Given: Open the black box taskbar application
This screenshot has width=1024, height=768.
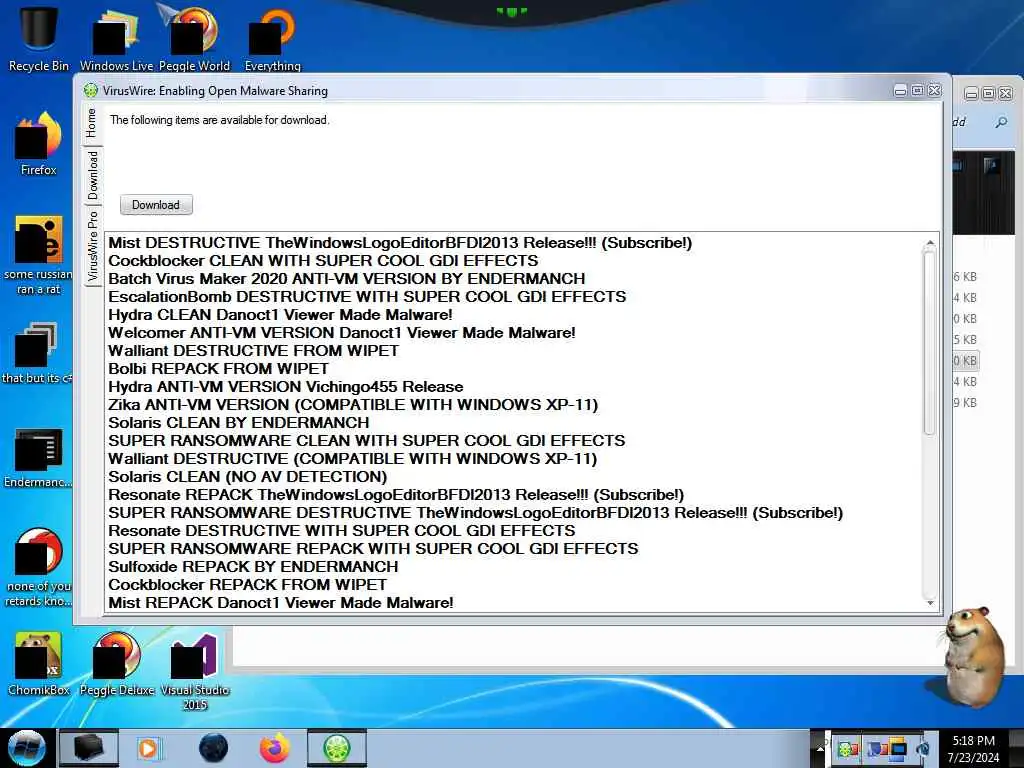Looking at the screenshot, I should (88, 748).
